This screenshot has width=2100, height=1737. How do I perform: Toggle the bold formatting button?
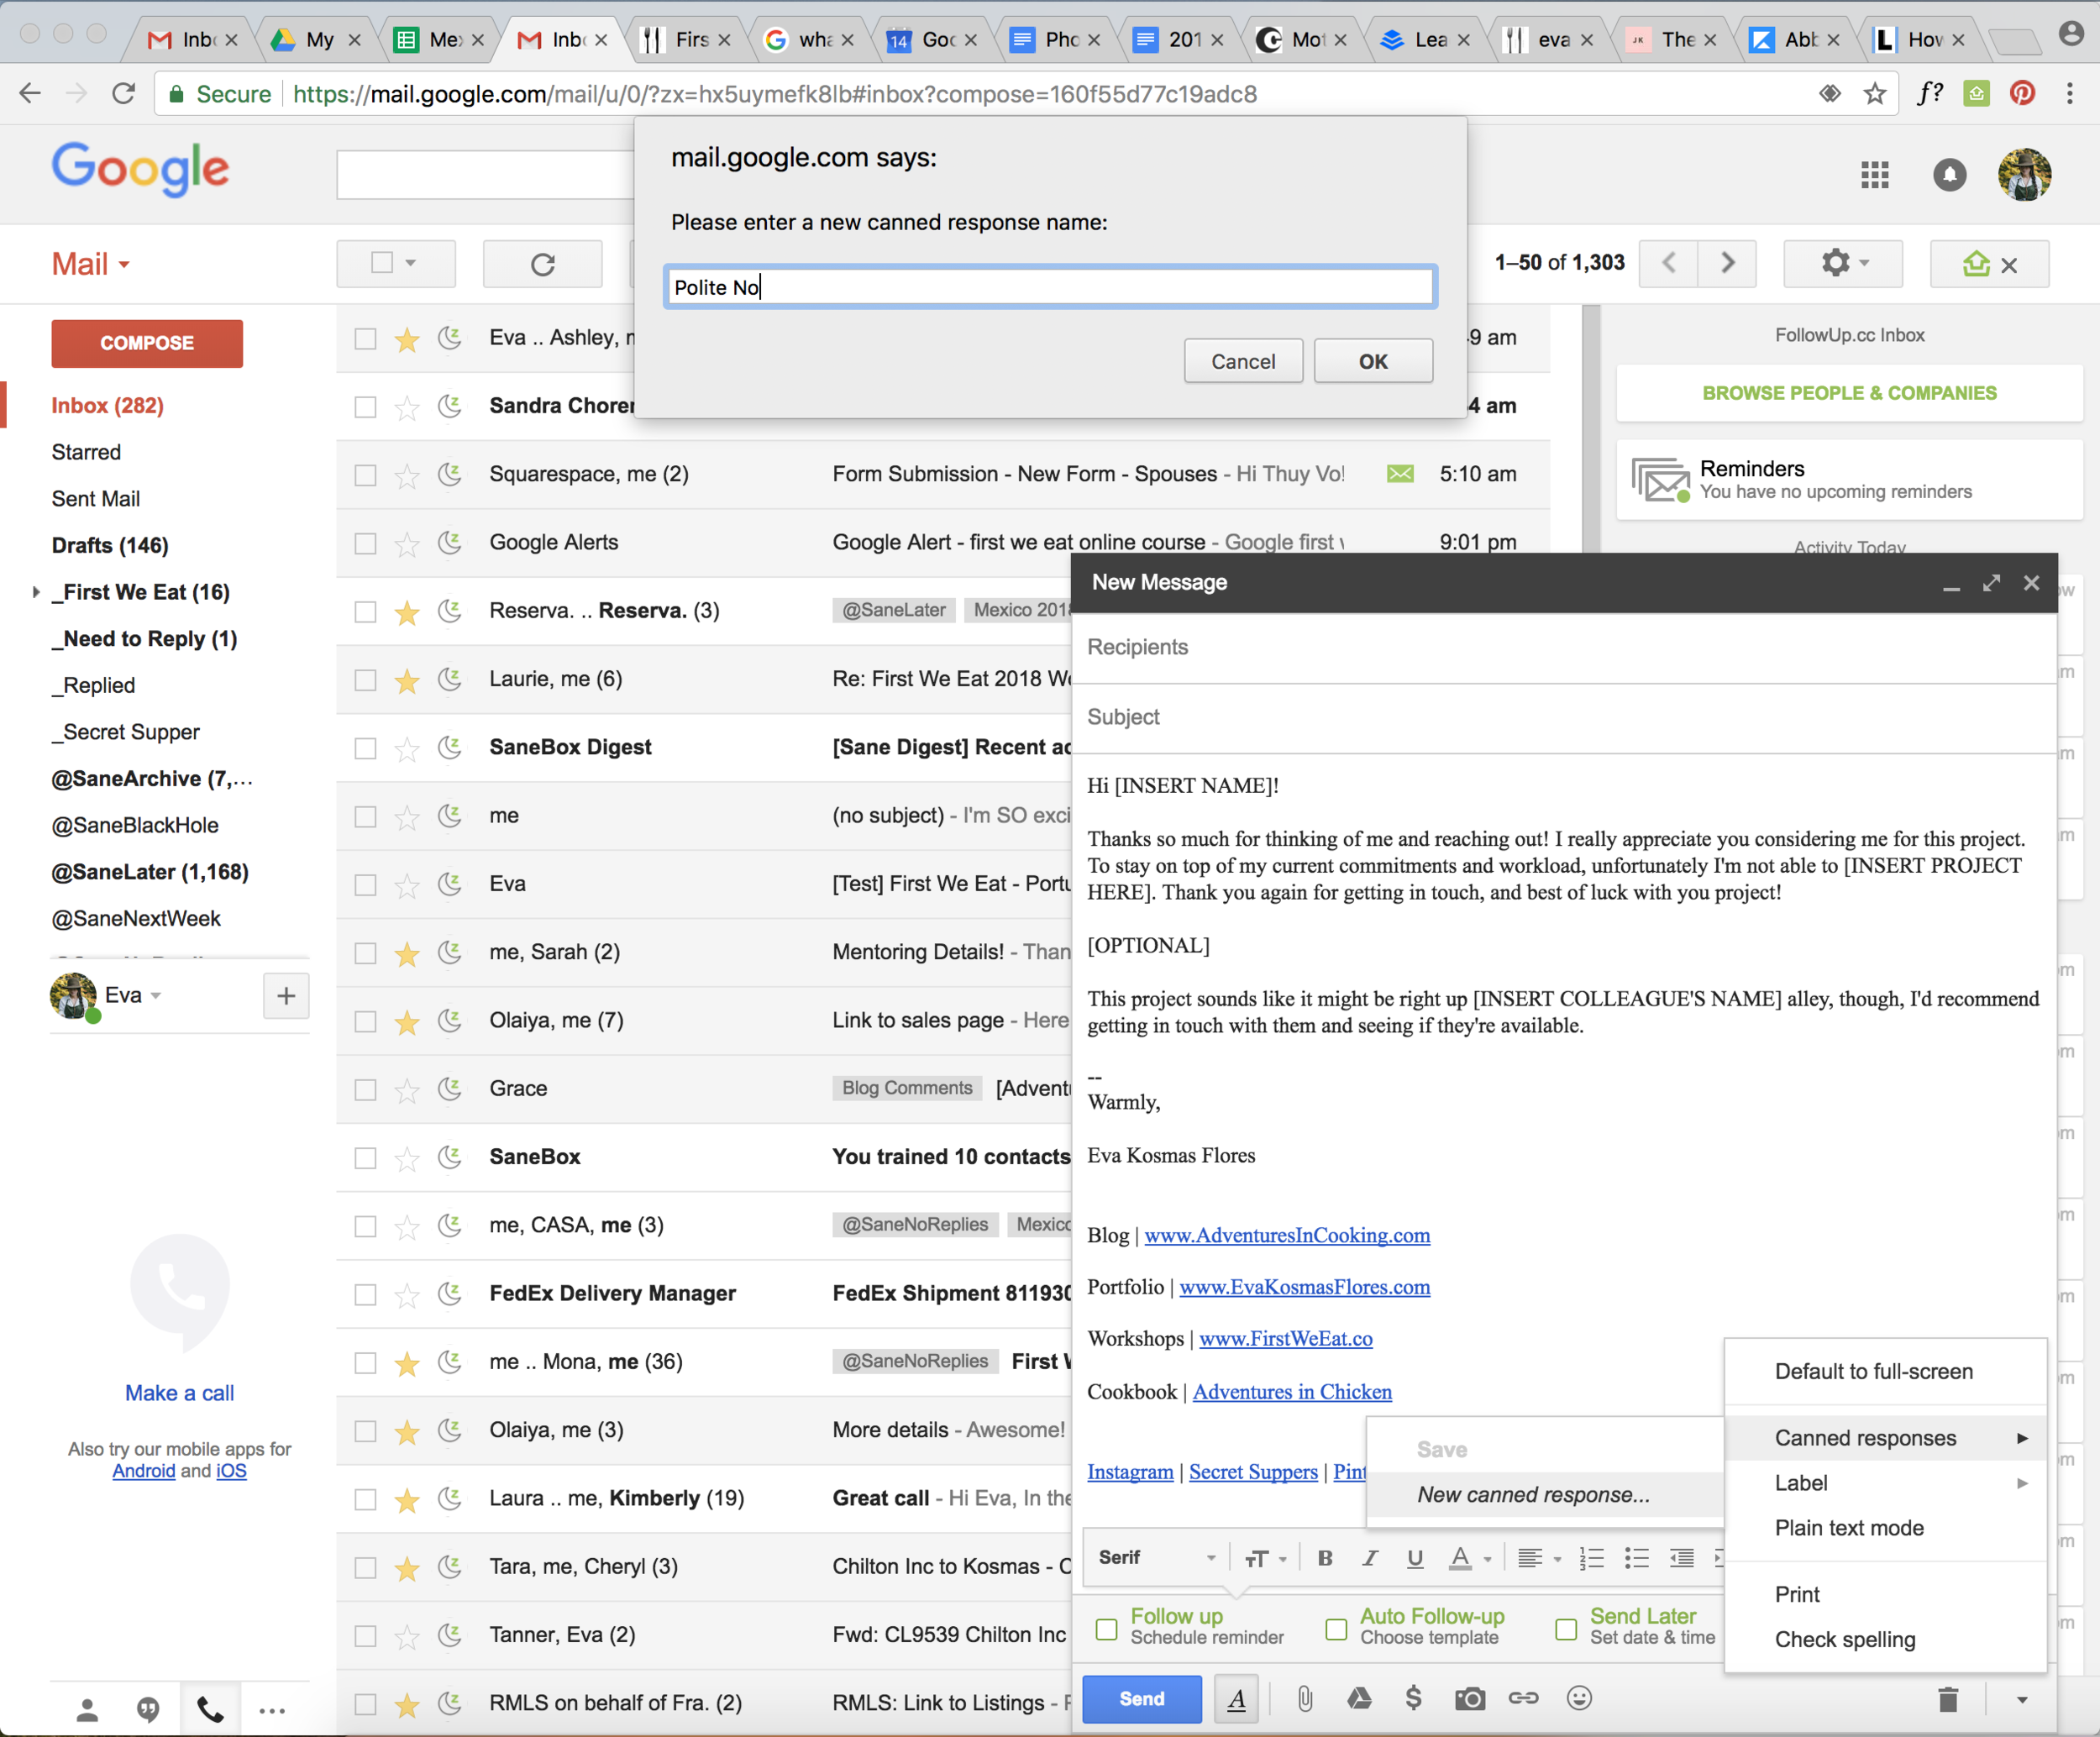[1325, 1558]
